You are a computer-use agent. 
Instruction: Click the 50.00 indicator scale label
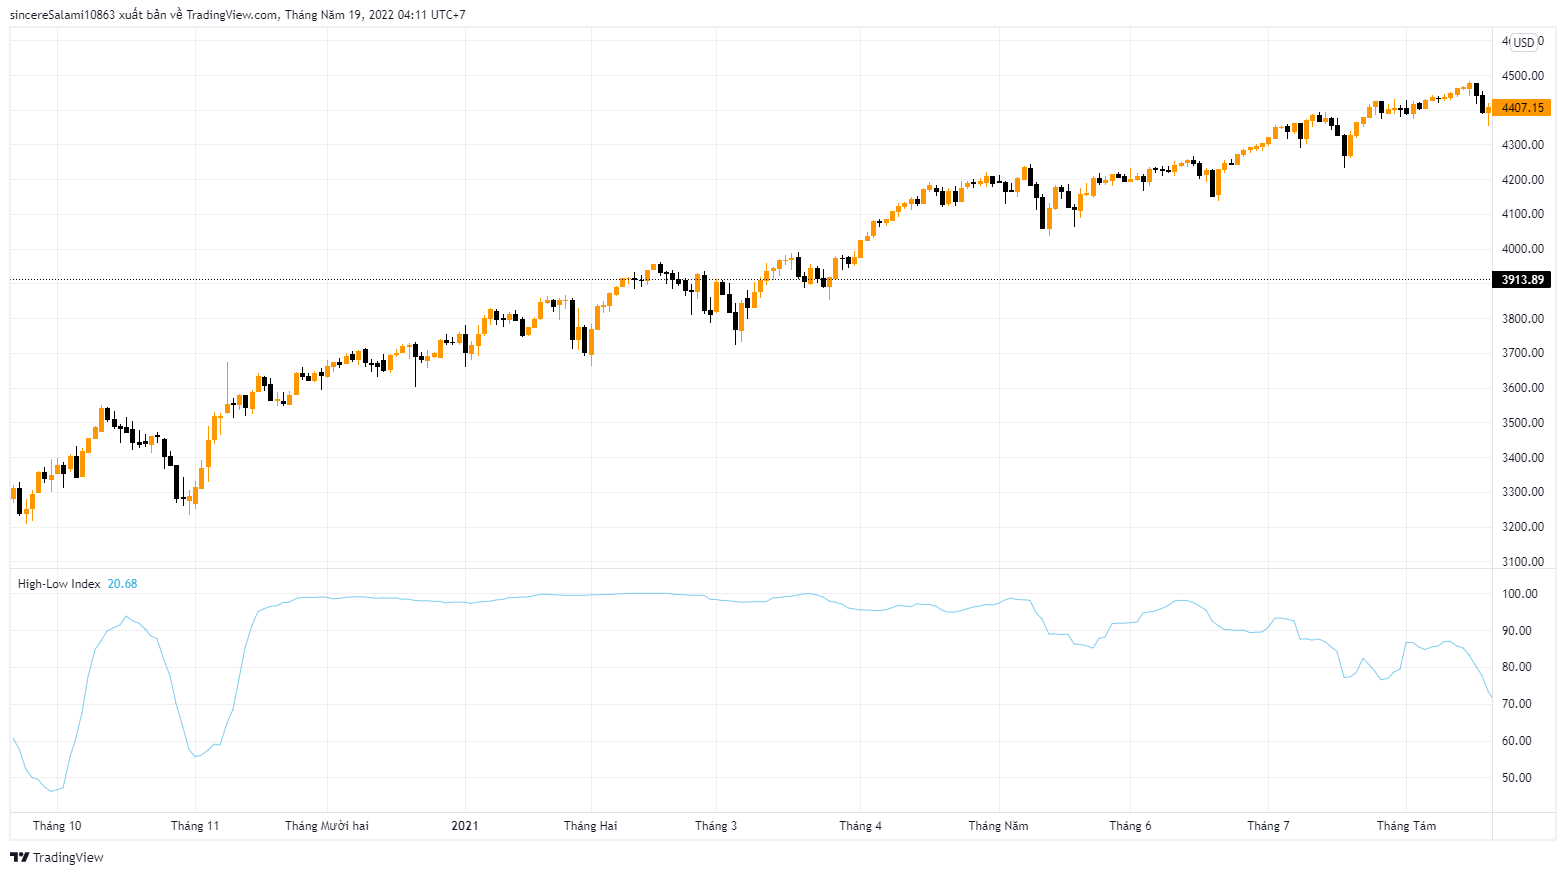[x=1517, y=778]
